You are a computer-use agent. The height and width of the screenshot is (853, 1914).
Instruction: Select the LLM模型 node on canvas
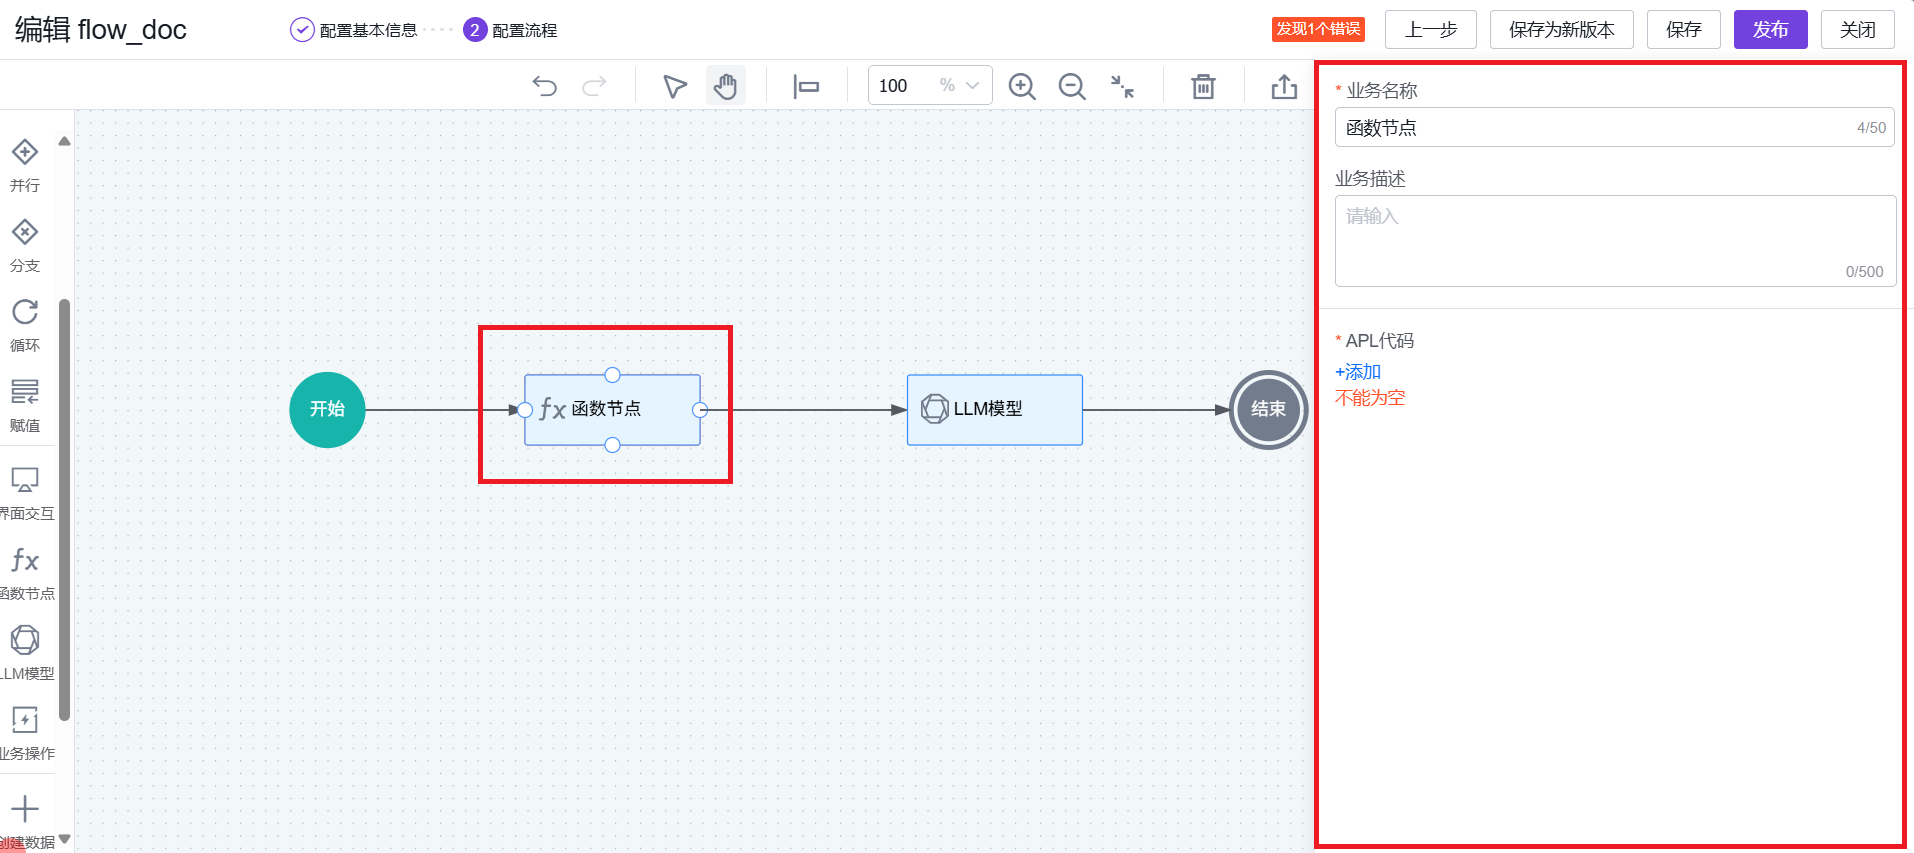[994, 409]
